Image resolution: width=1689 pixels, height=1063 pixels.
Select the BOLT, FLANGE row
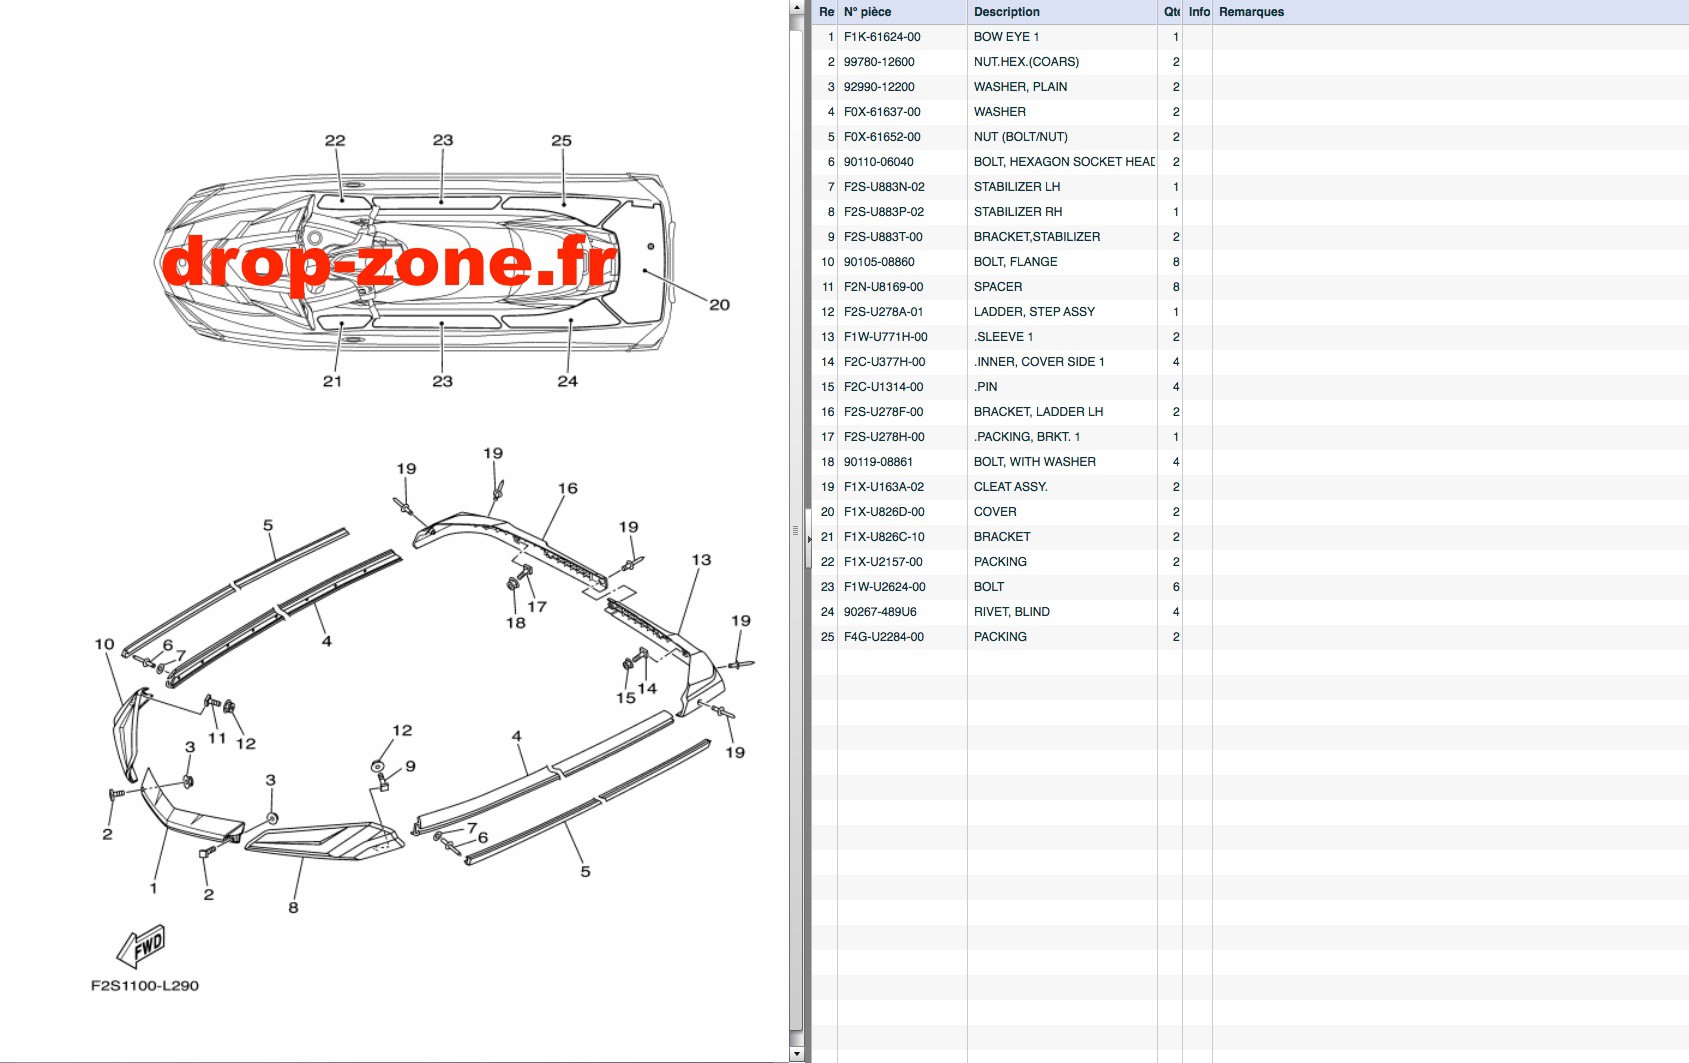1250,262
